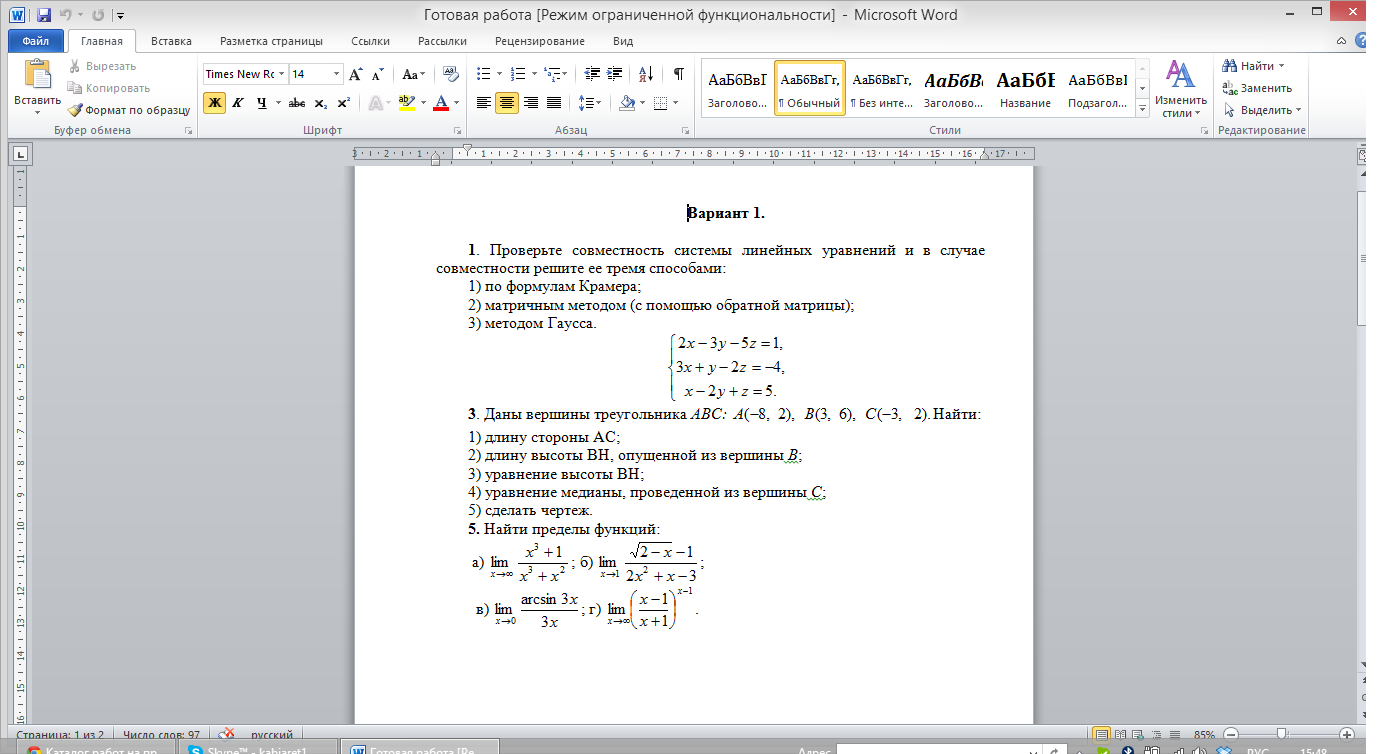The image size is (1382, 754).
Task: Click the multilevel list icon
Action: pyautogui.click(x=552, y=74)
